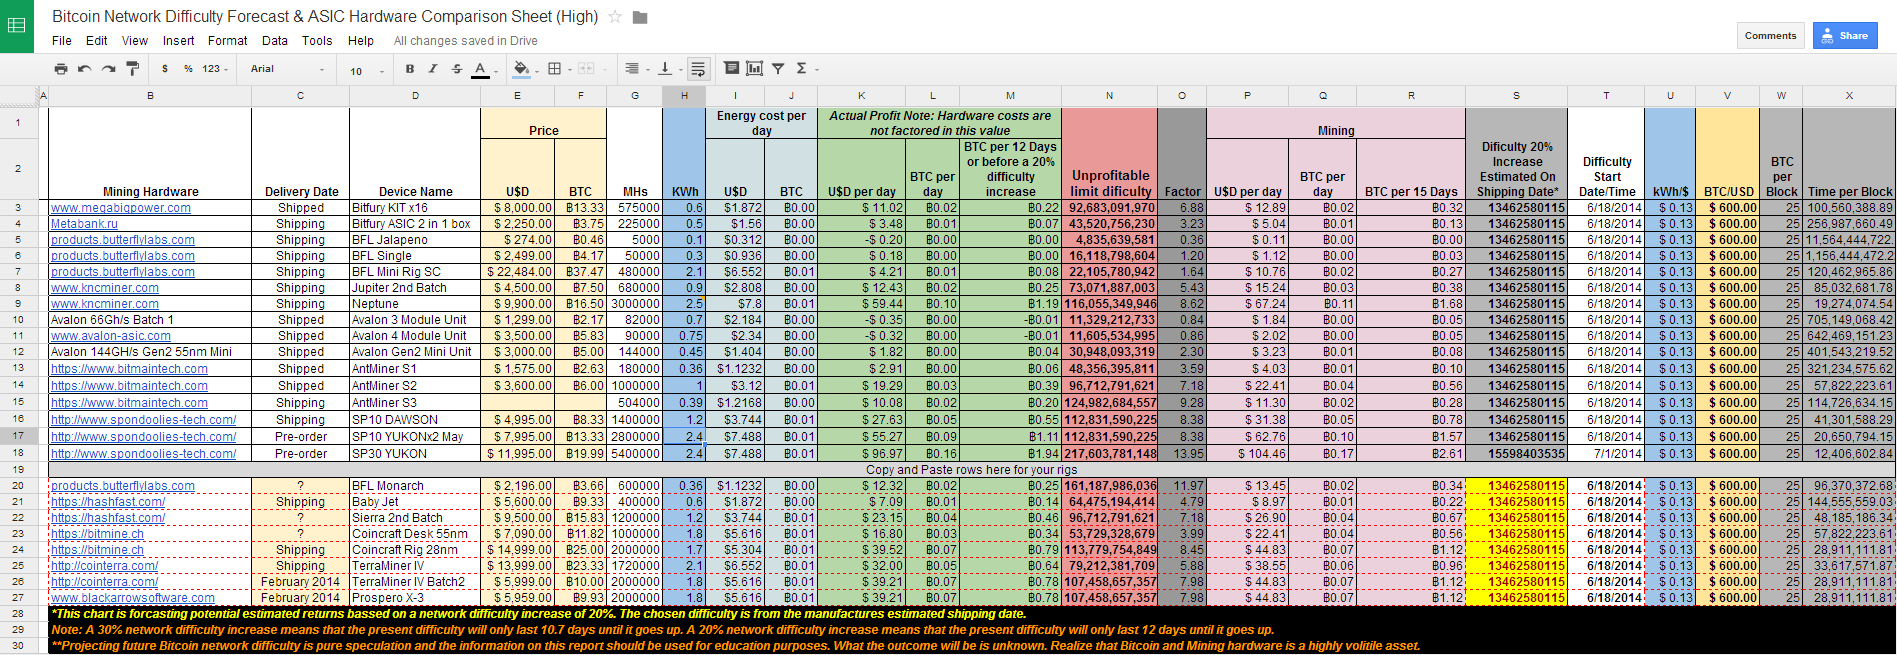Open the Arial font dropdown
The height and width of the screenshot is (655, 1897).
click(288, 69)
